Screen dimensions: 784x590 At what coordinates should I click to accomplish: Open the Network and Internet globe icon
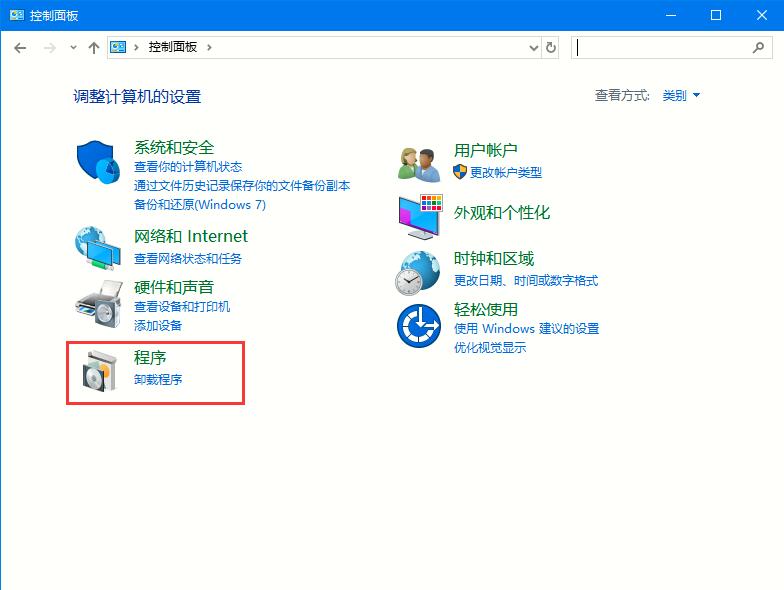98,247
